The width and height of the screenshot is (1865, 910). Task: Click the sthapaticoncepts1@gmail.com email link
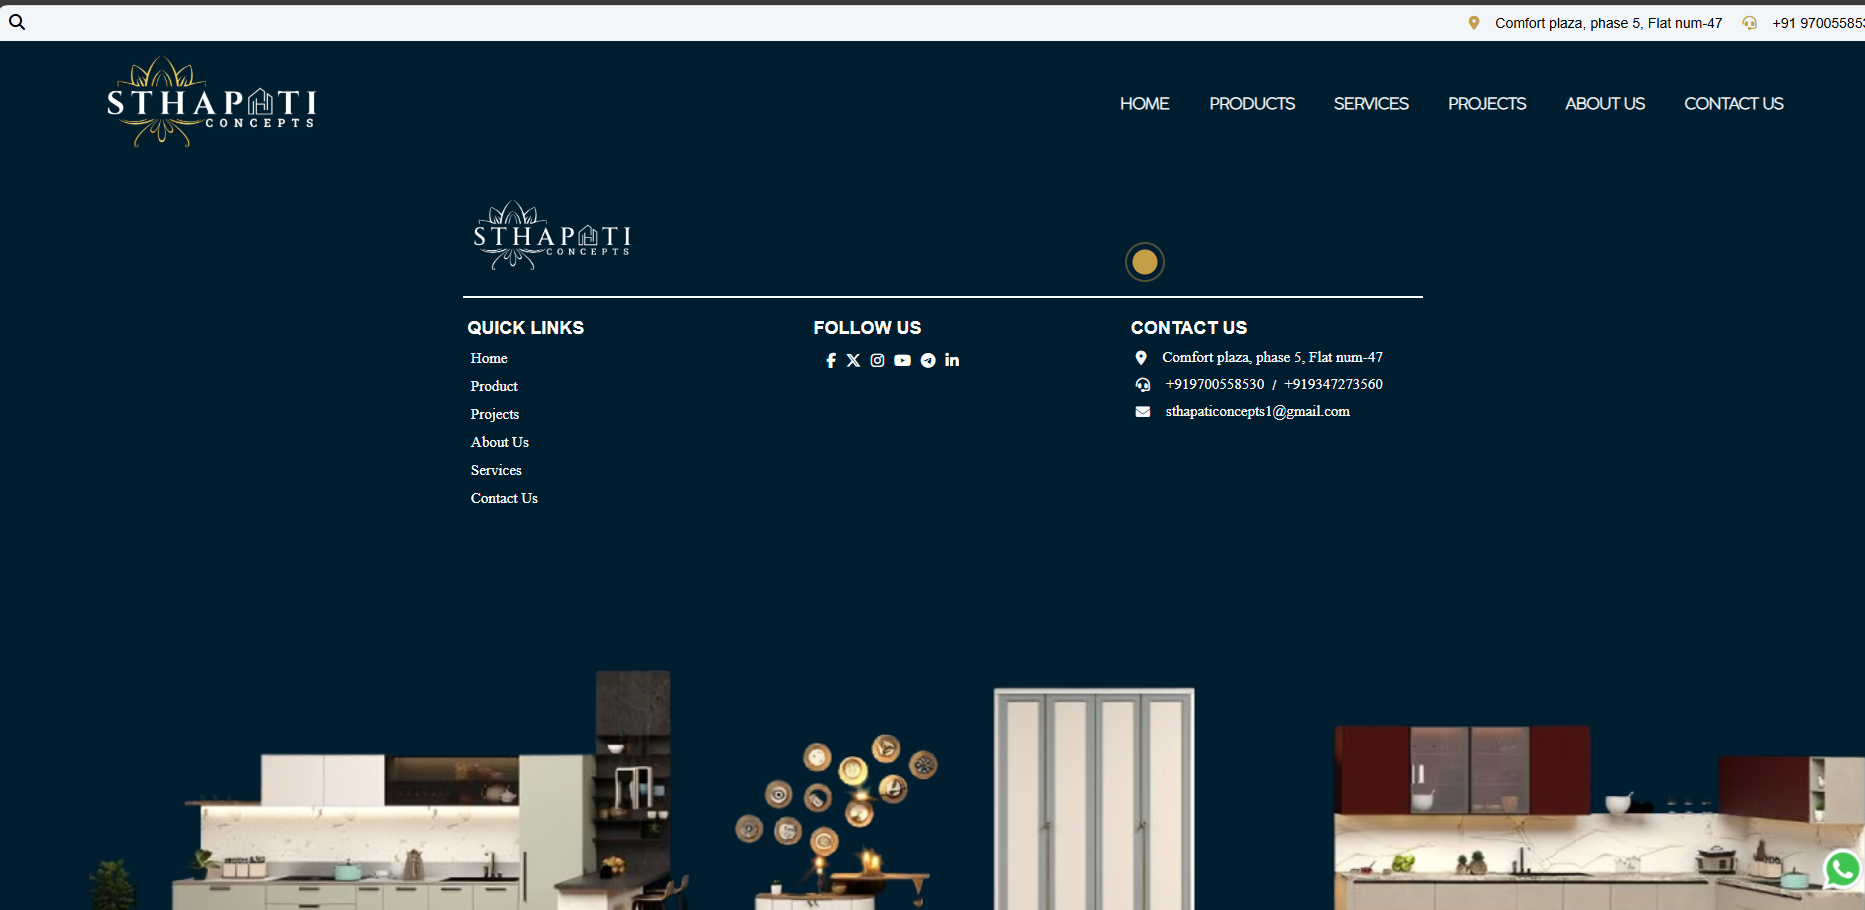tap(1257, 412)
